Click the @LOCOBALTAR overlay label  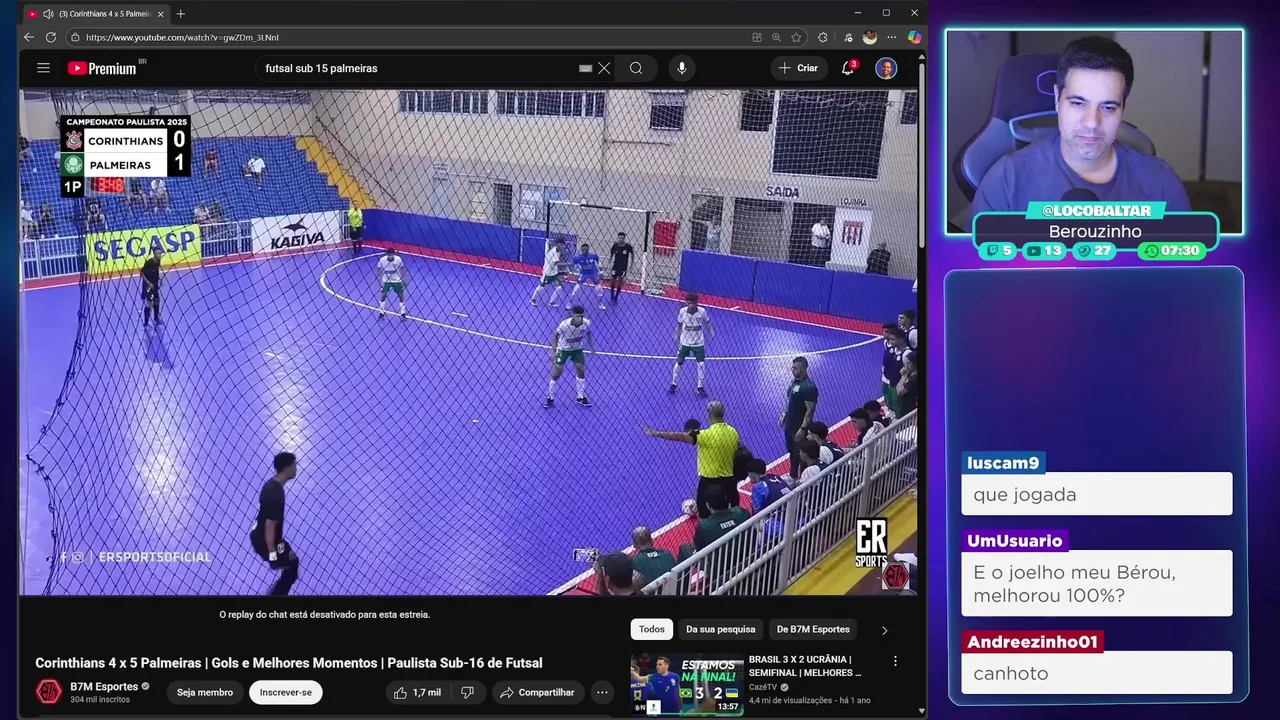pos(1095,210)
